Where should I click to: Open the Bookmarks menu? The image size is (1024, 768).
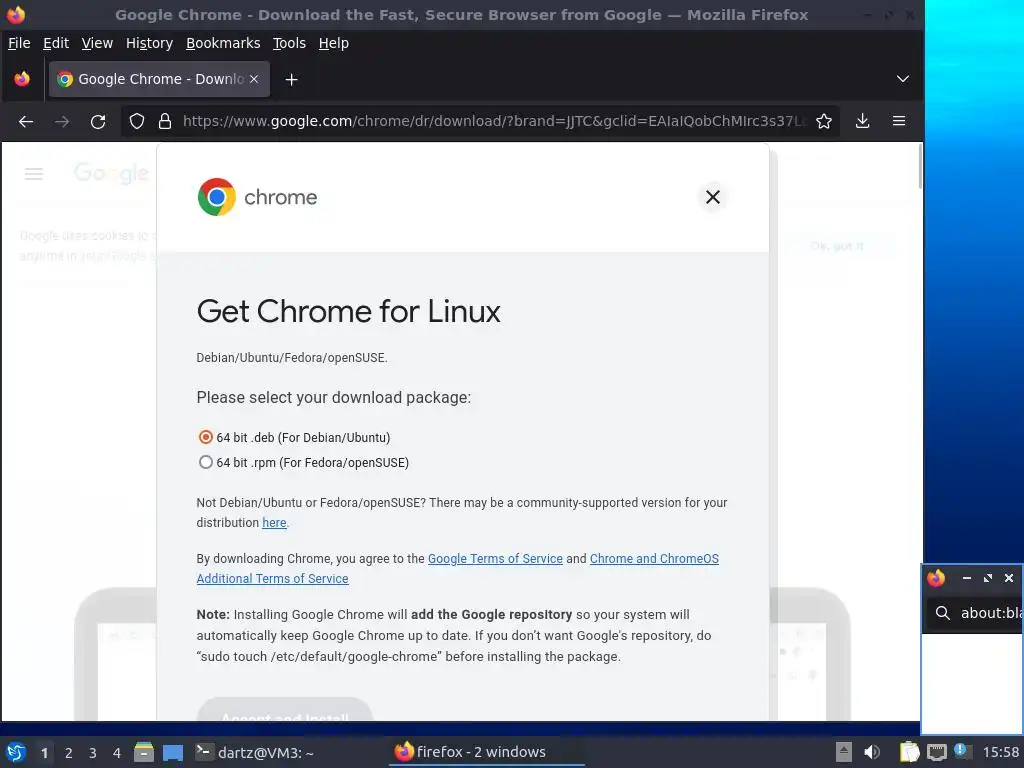pyautogui.click(x=223, y=43)
